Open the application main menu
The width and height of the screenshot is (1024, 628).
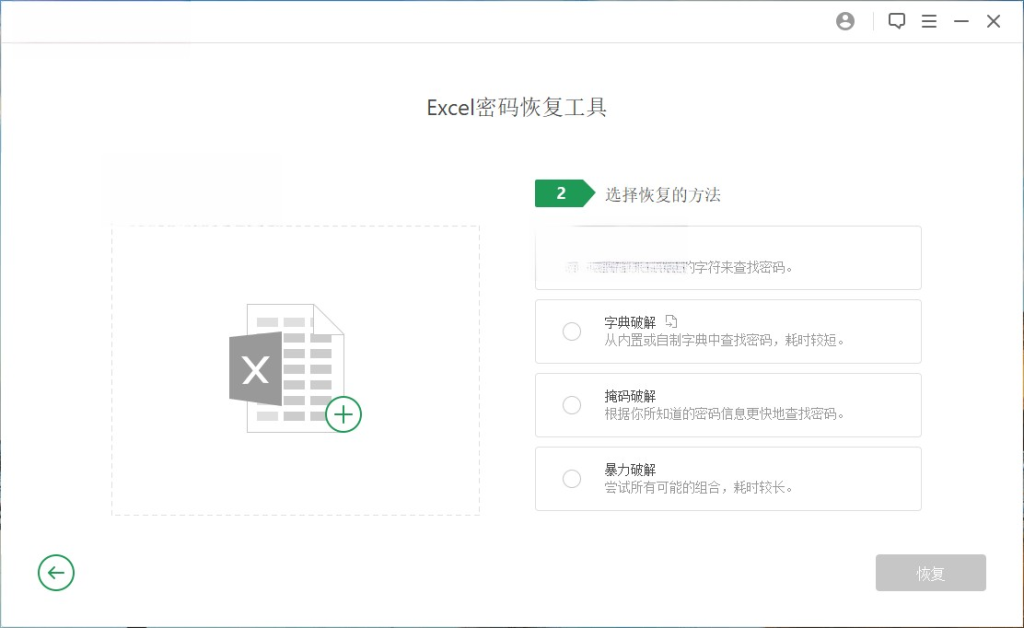pos(929,20)
